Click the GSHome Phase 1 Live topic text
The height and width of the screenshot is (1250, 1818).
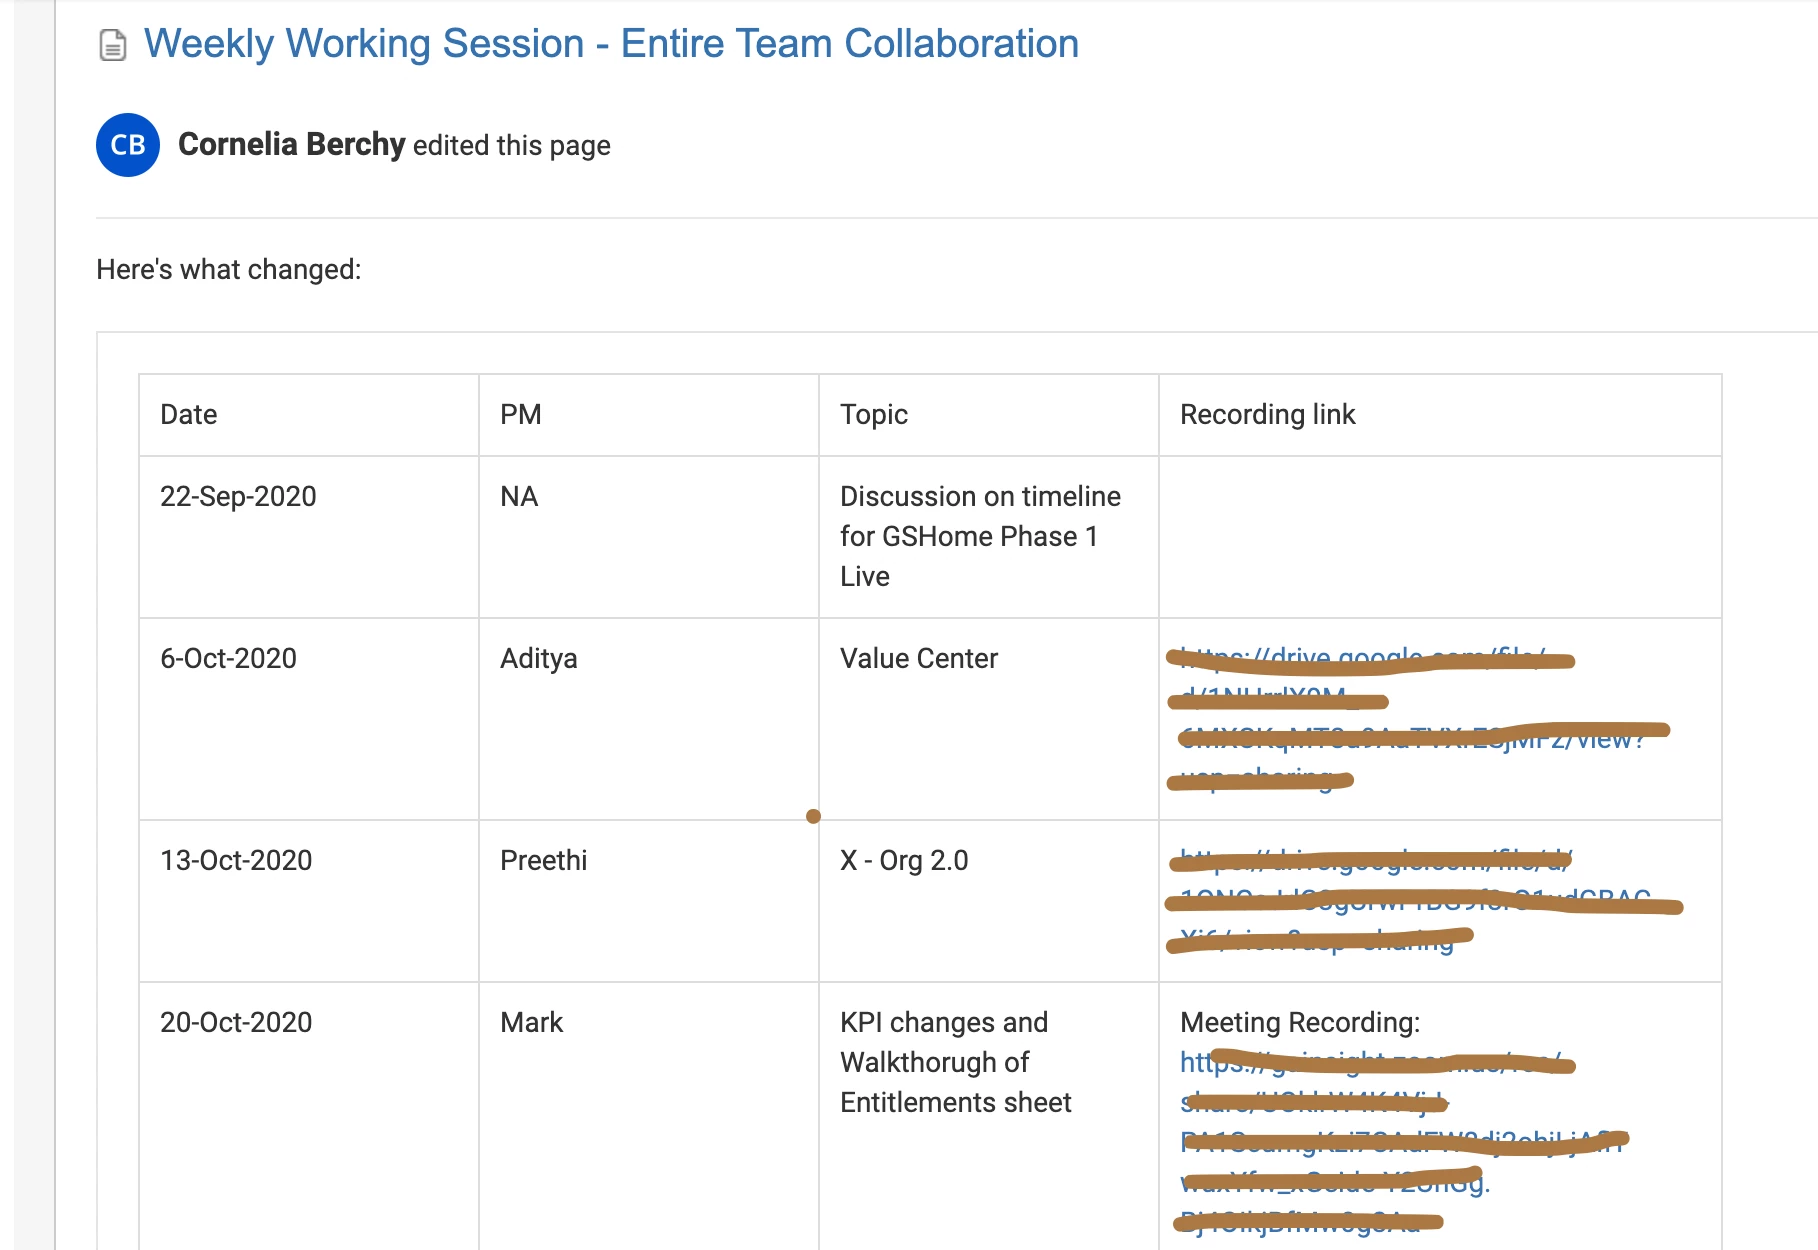[980, 536]
